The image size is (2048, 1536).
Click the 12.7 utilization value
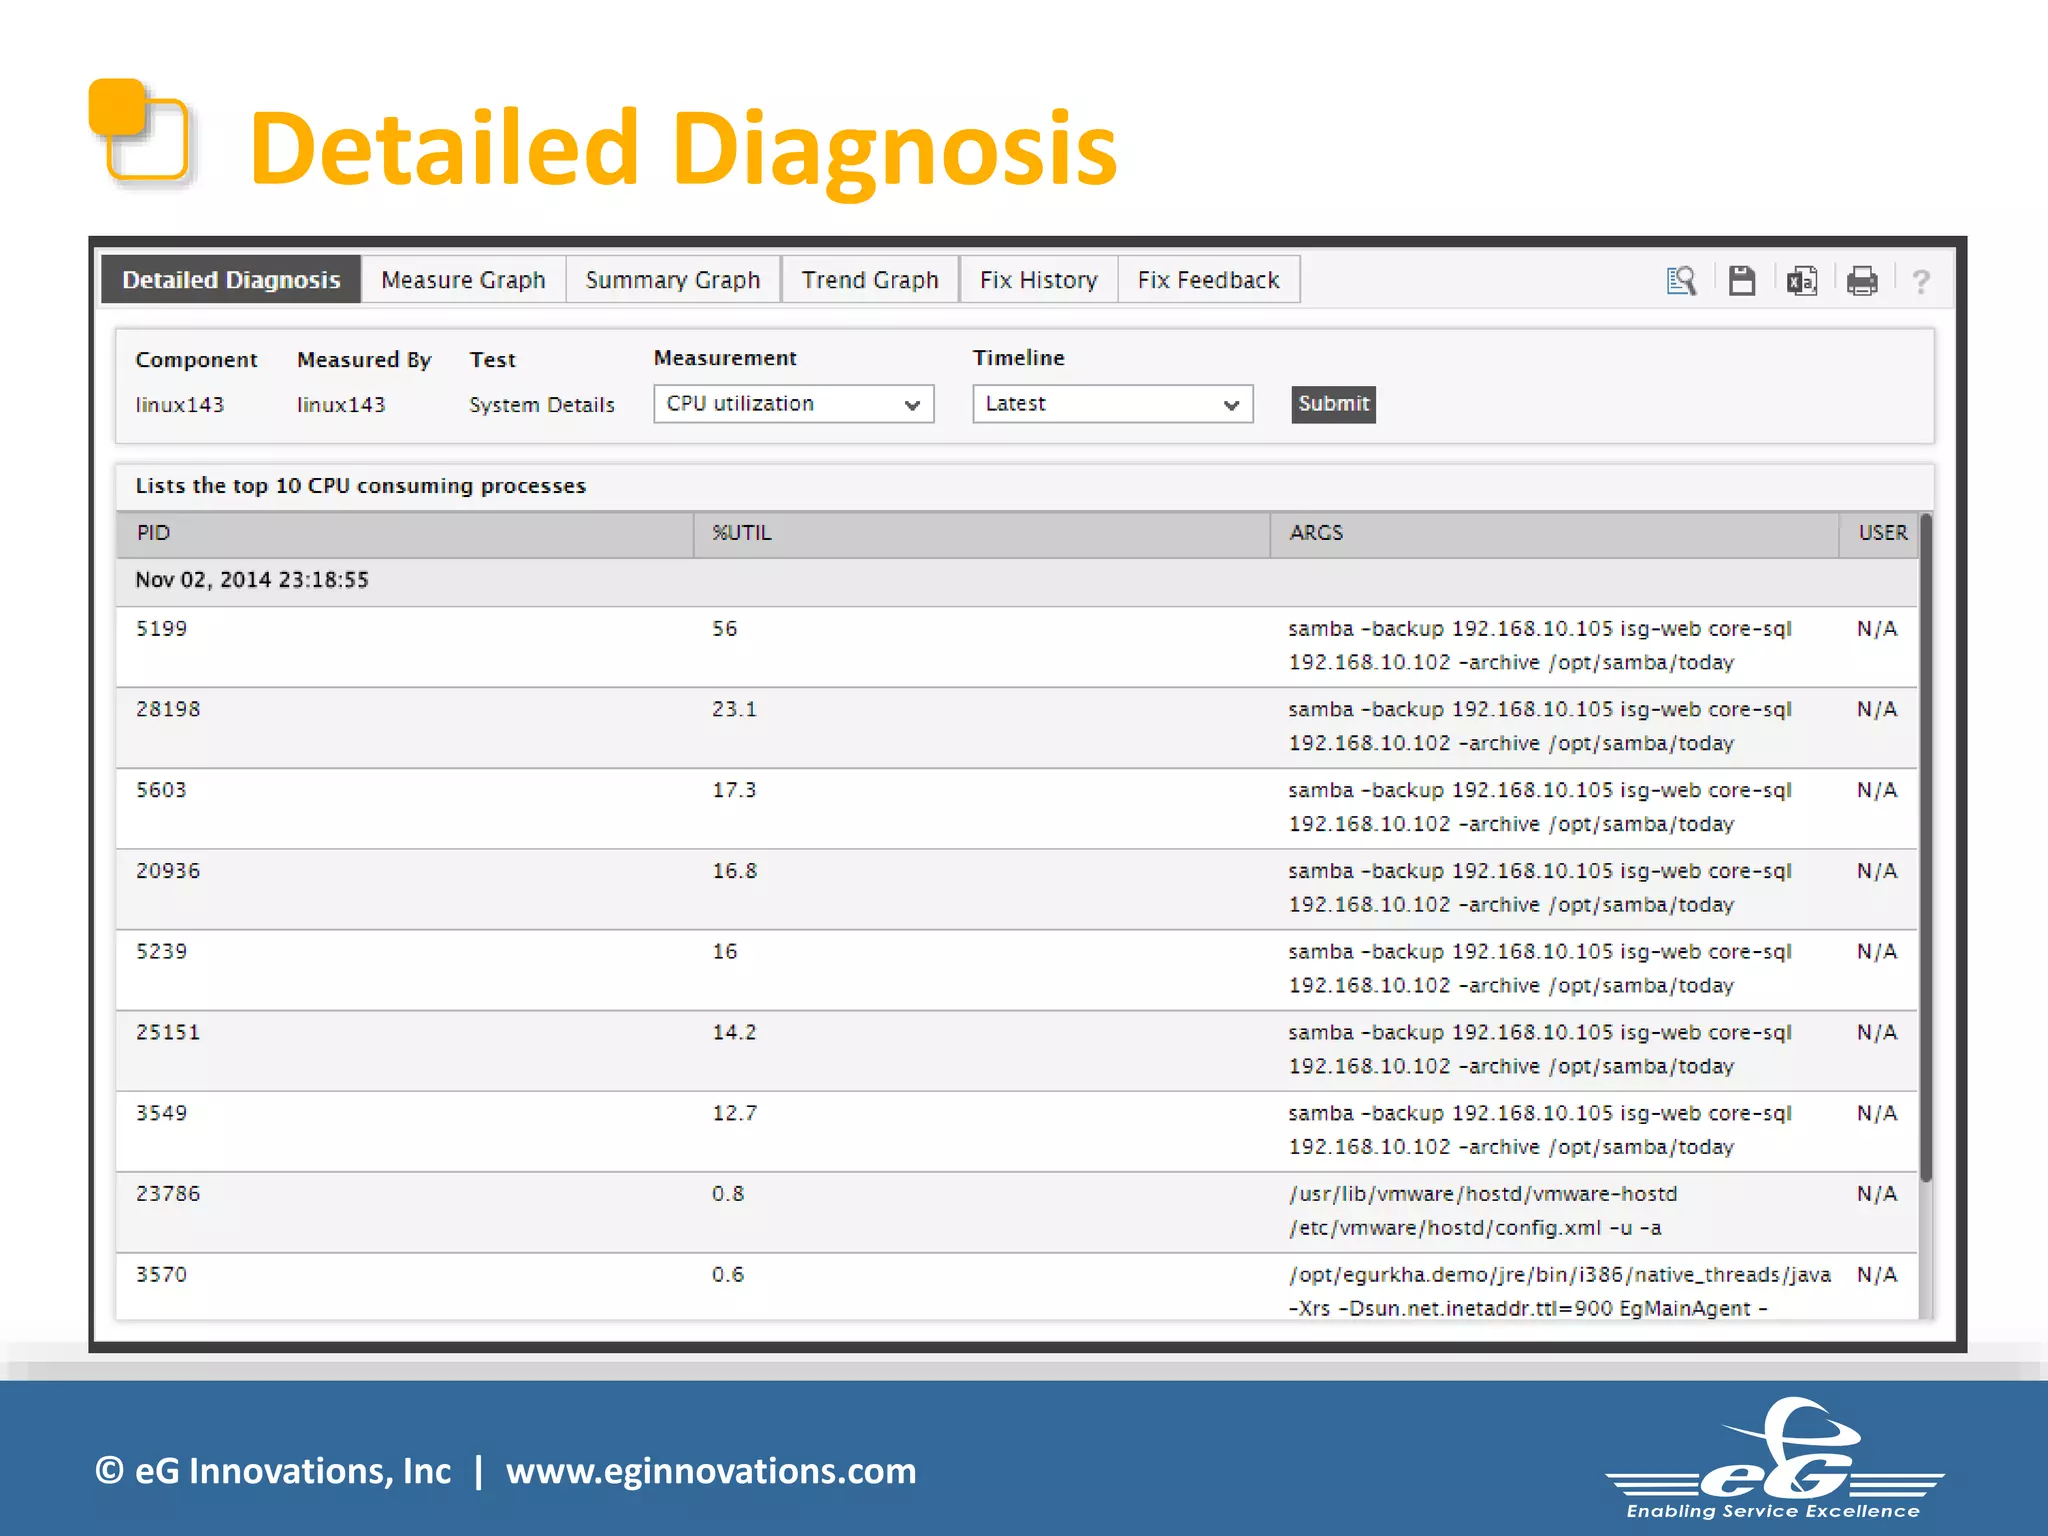point(734,1114)
